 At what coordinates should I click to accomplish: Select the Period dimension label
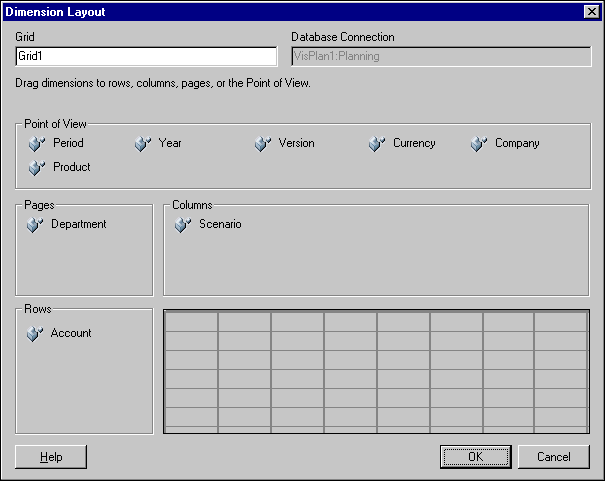68,144
